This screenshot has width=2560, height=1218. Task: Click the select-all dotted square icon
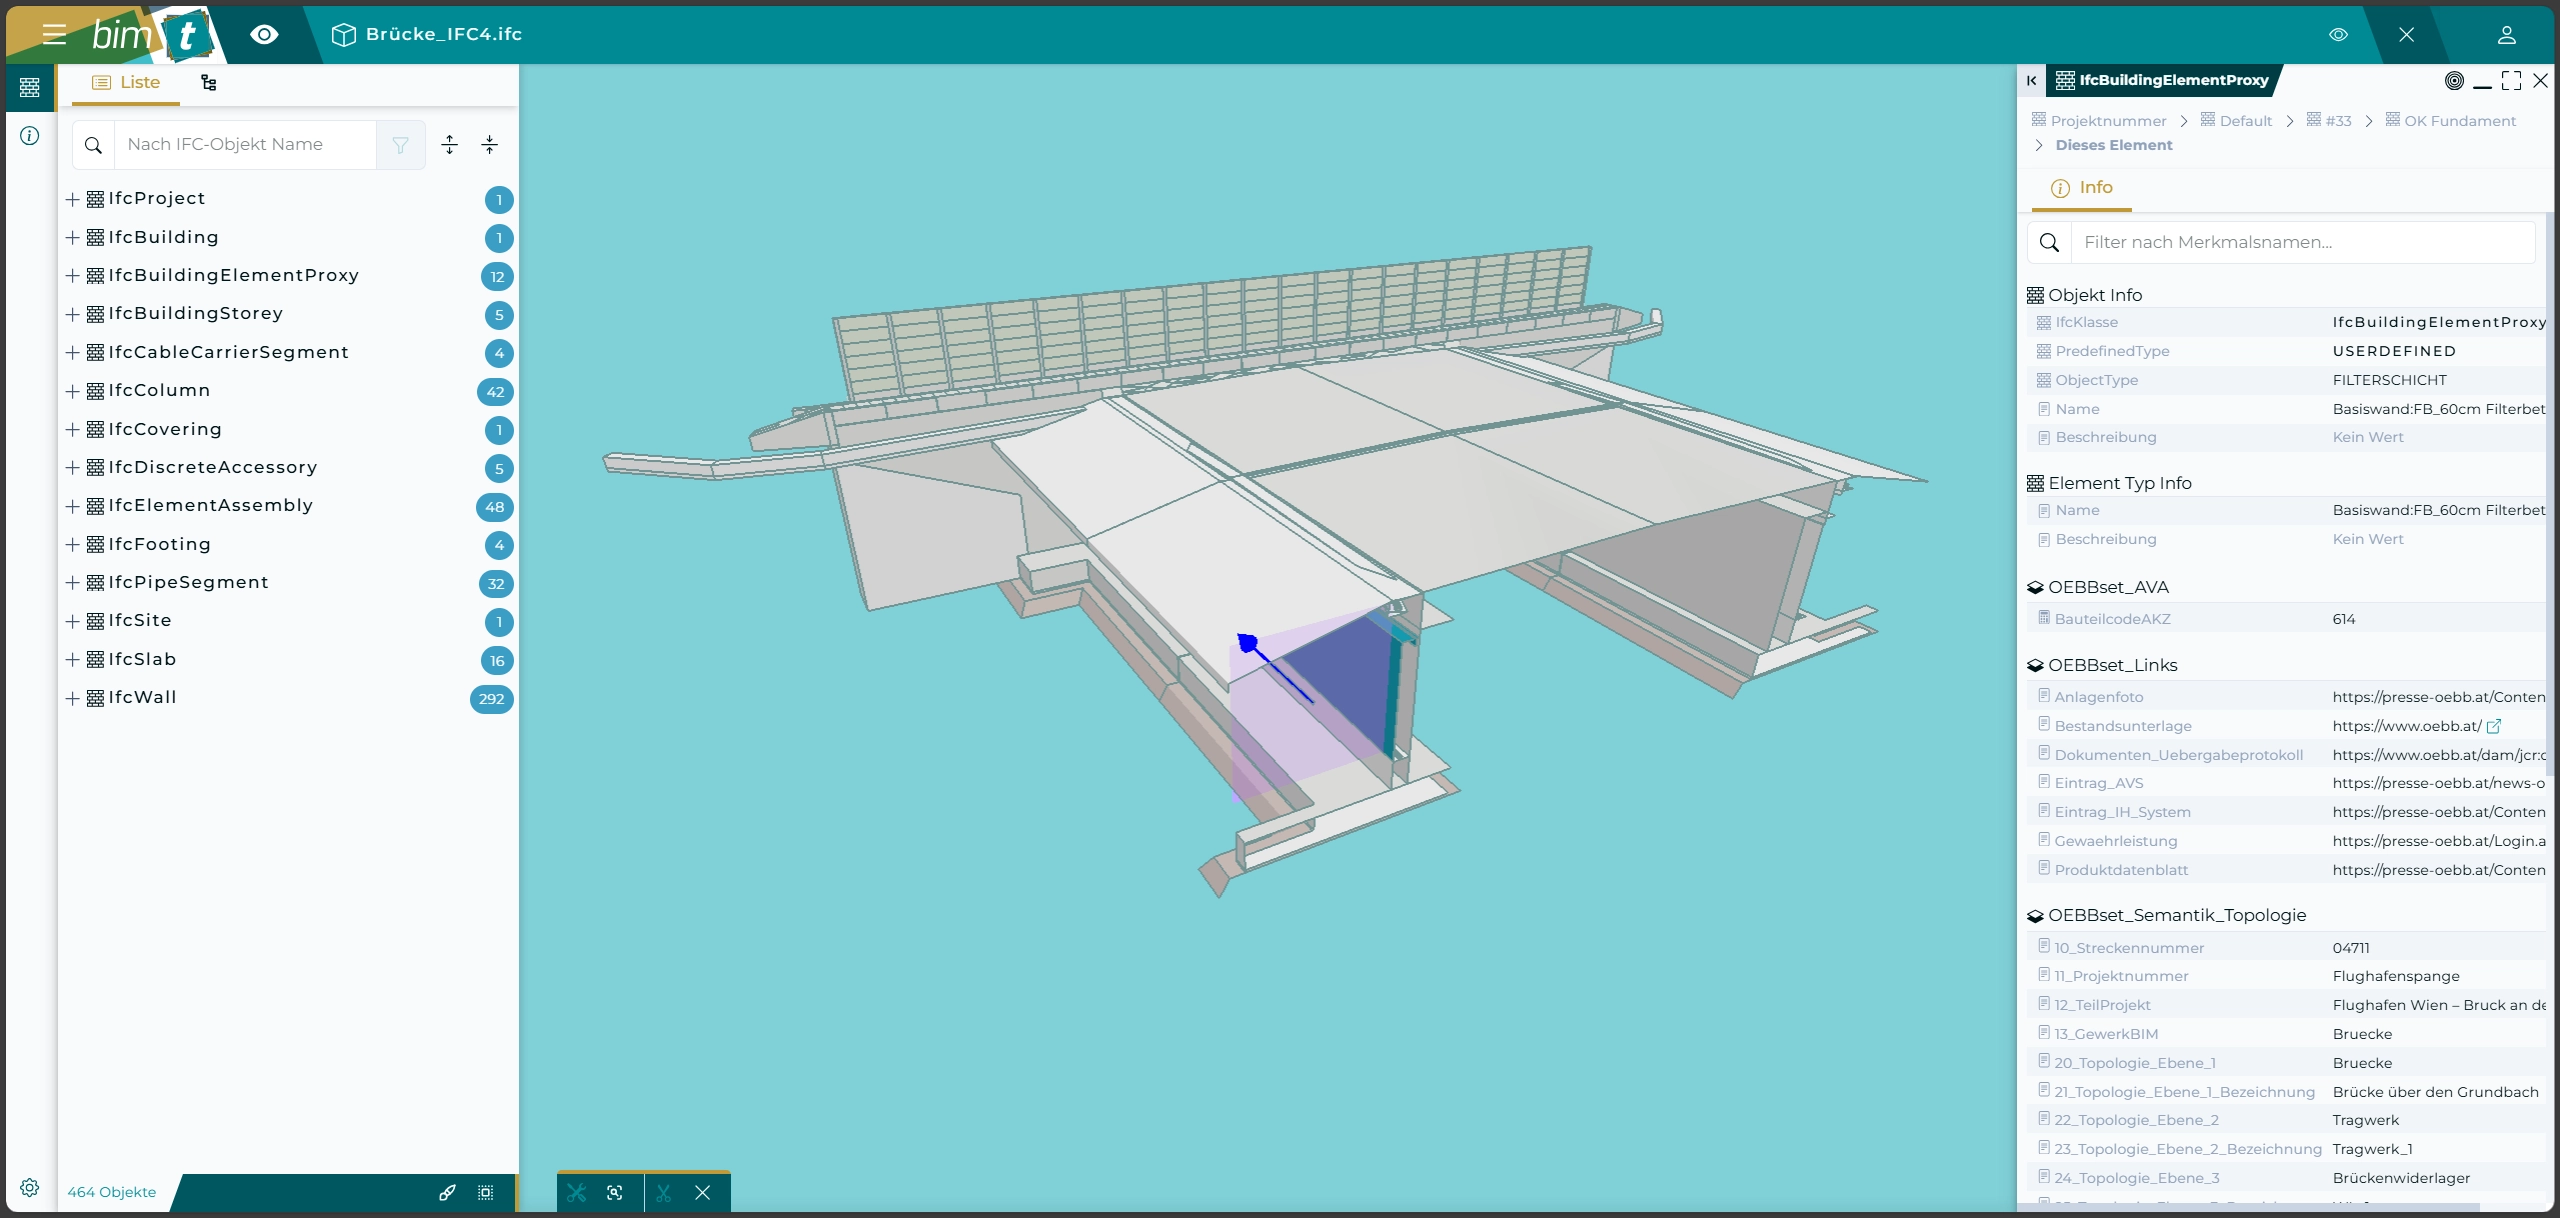[x=486, y=1192]
